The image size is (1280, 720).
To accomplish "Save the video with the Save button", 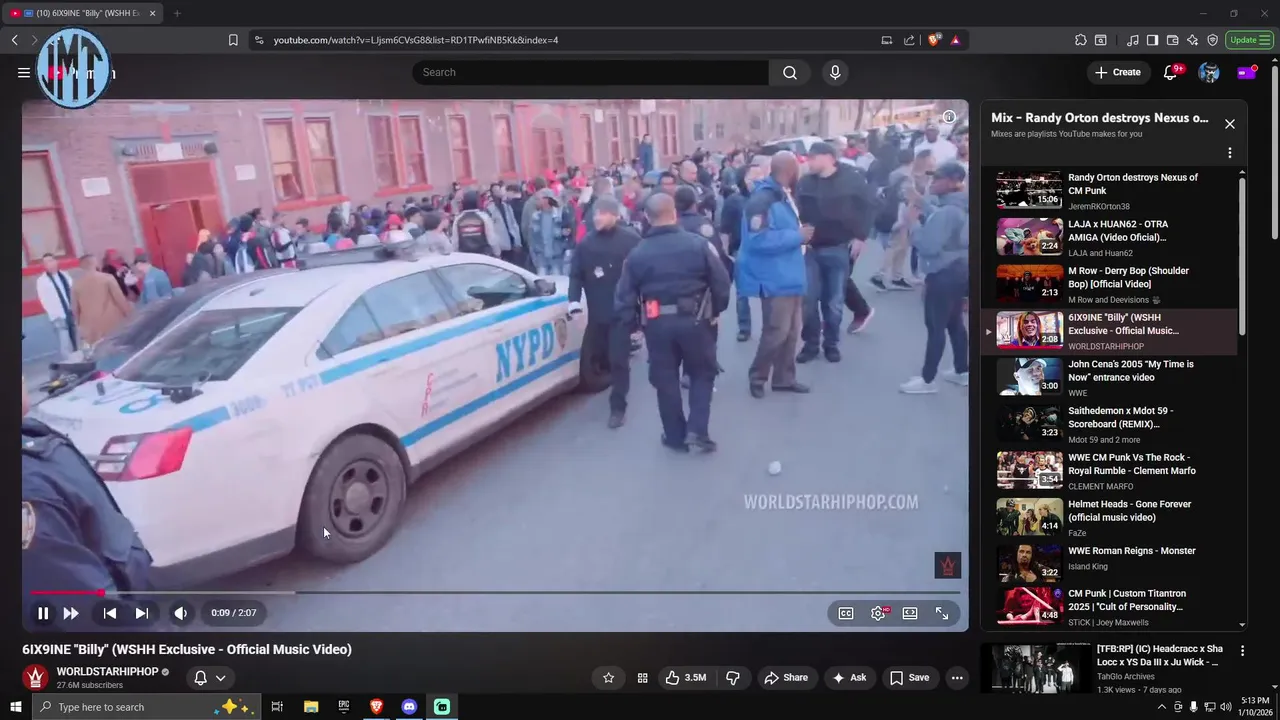I will click(x=910, y=677).
